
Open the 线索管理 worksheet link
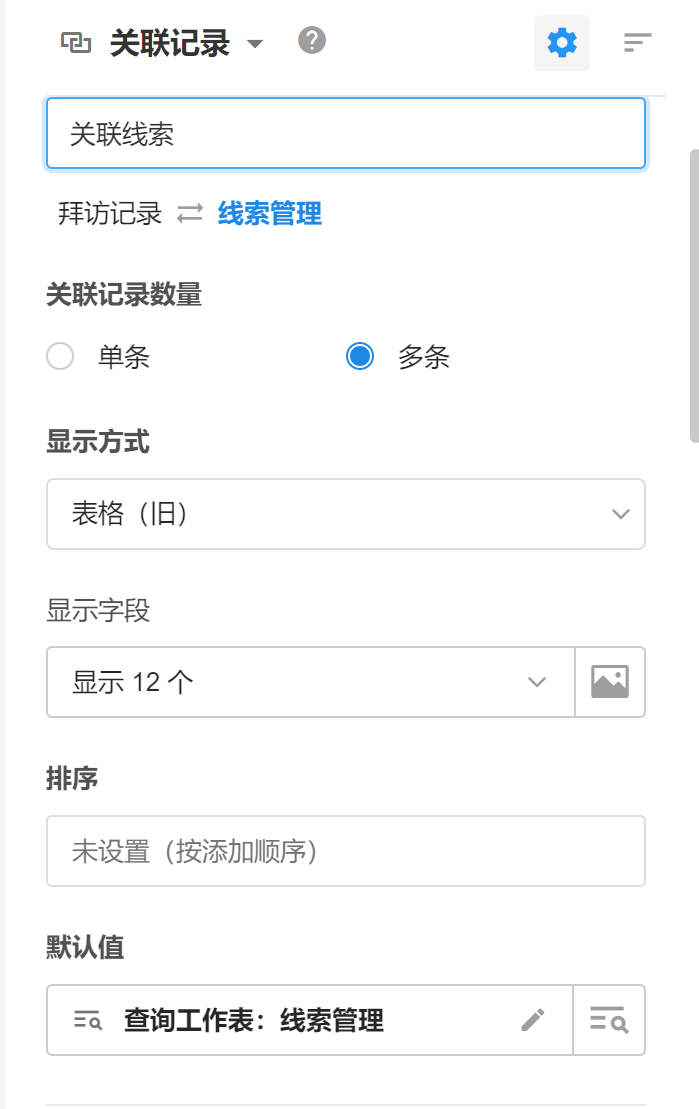pyautogui.click(x=270, y=213)
